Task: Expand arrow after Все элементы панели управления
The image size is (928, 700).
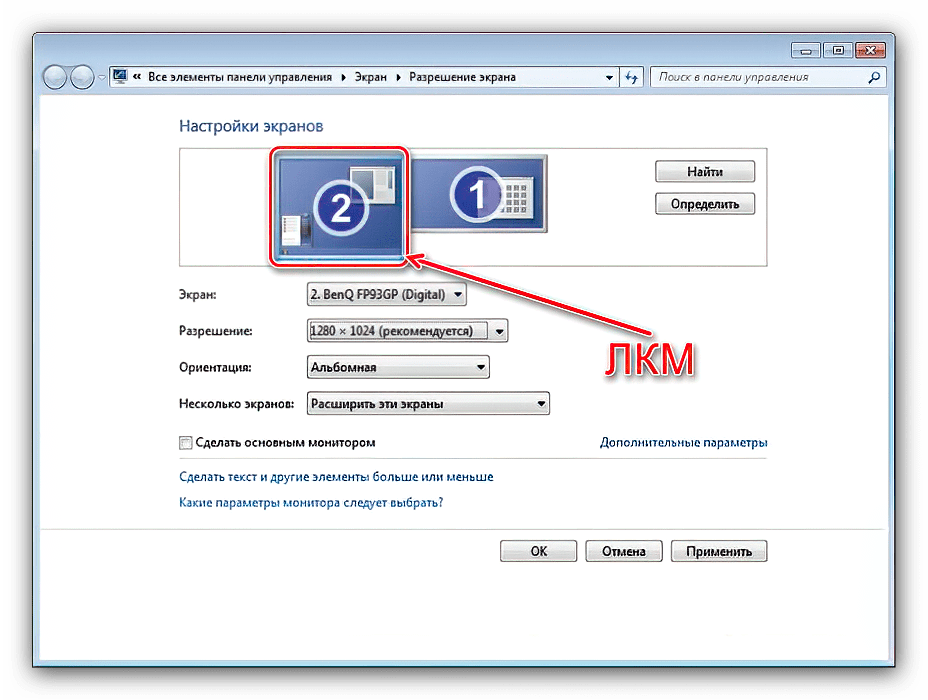Action: [343, 78]
